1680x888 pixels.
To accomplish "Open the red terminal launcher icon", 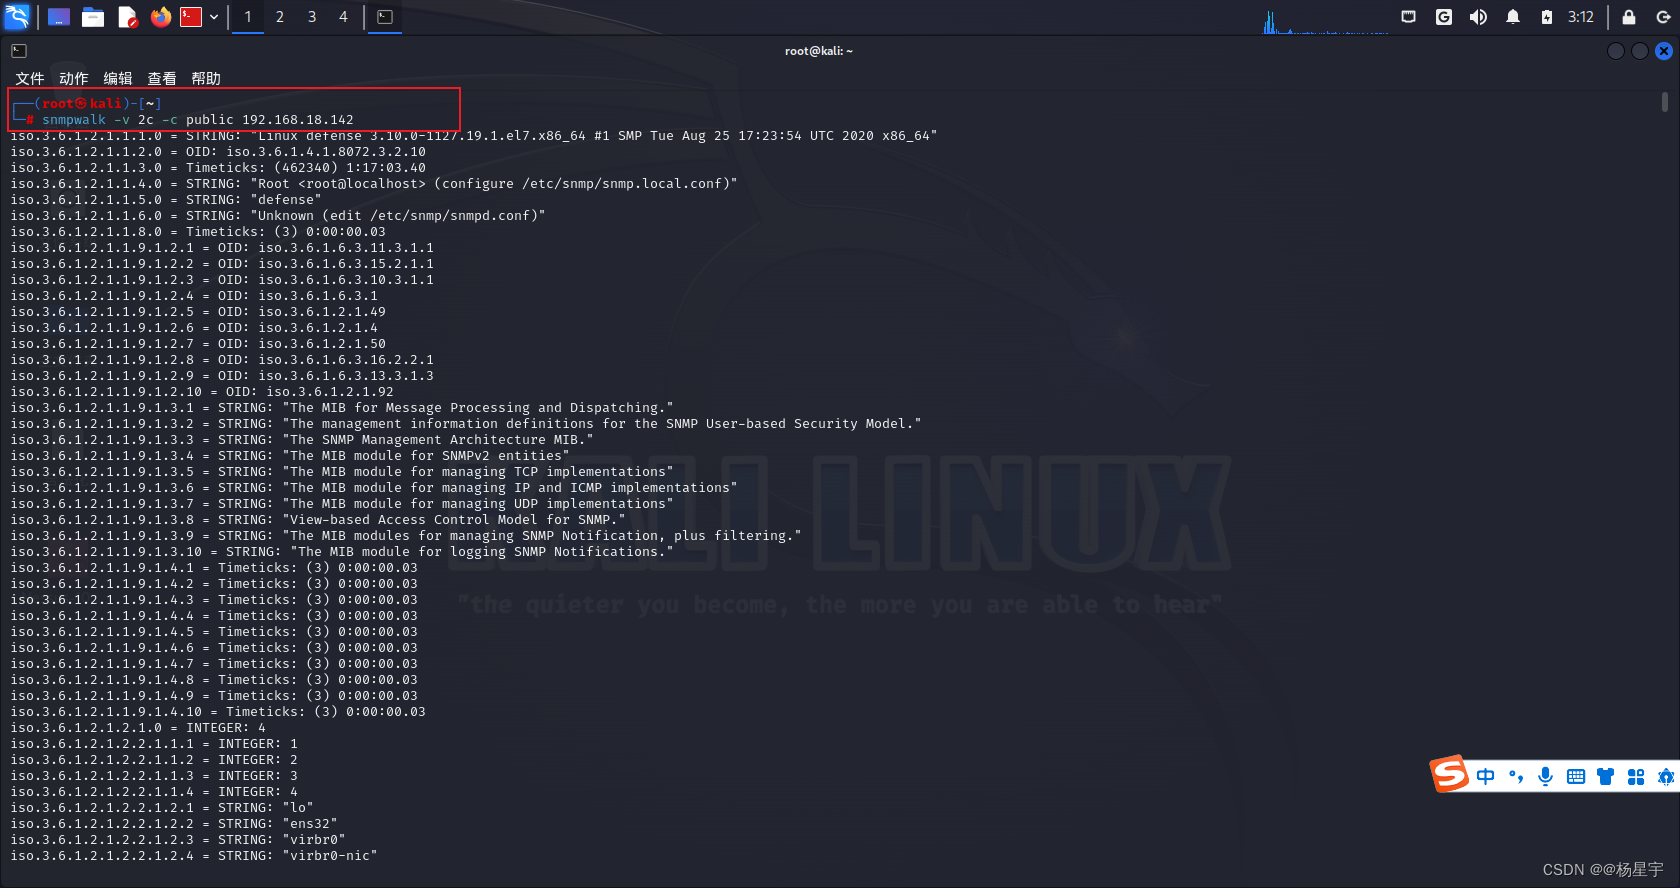I will (191, 17).
